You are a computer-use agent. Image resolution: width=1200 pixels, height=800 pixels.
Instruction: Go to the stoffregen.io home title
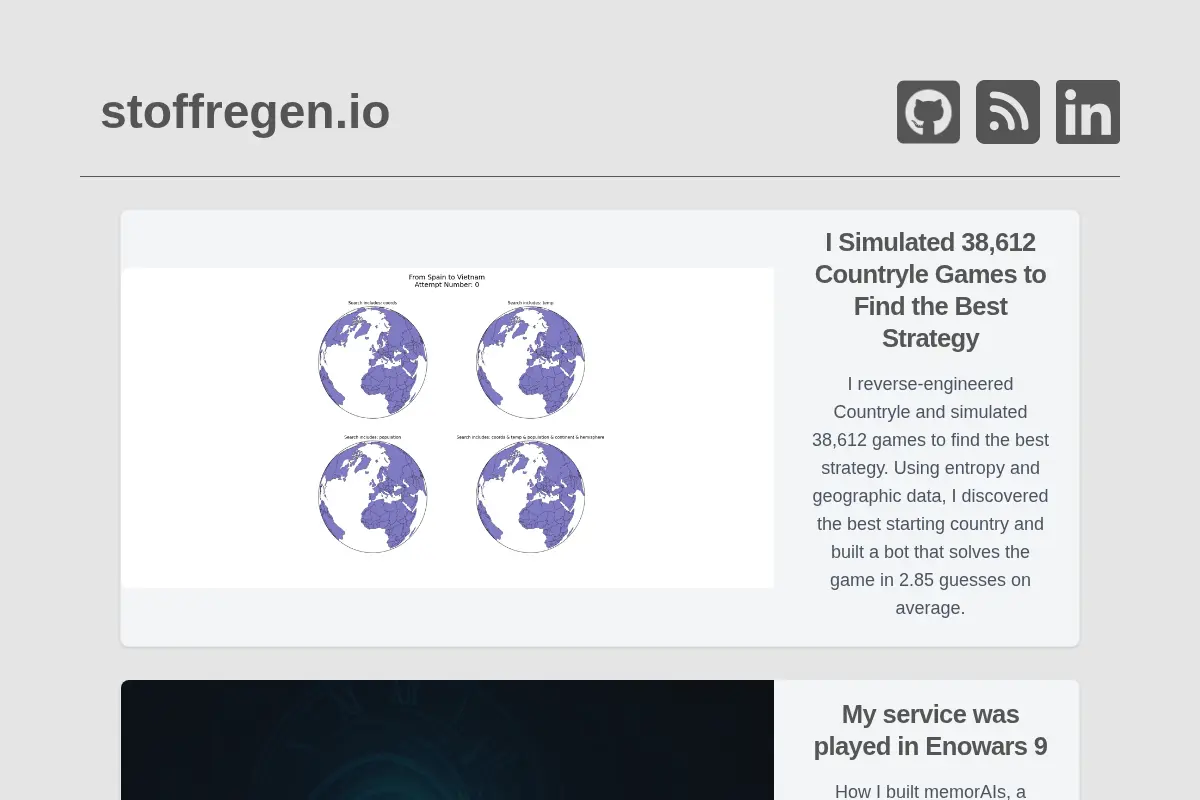pos(245,111)
